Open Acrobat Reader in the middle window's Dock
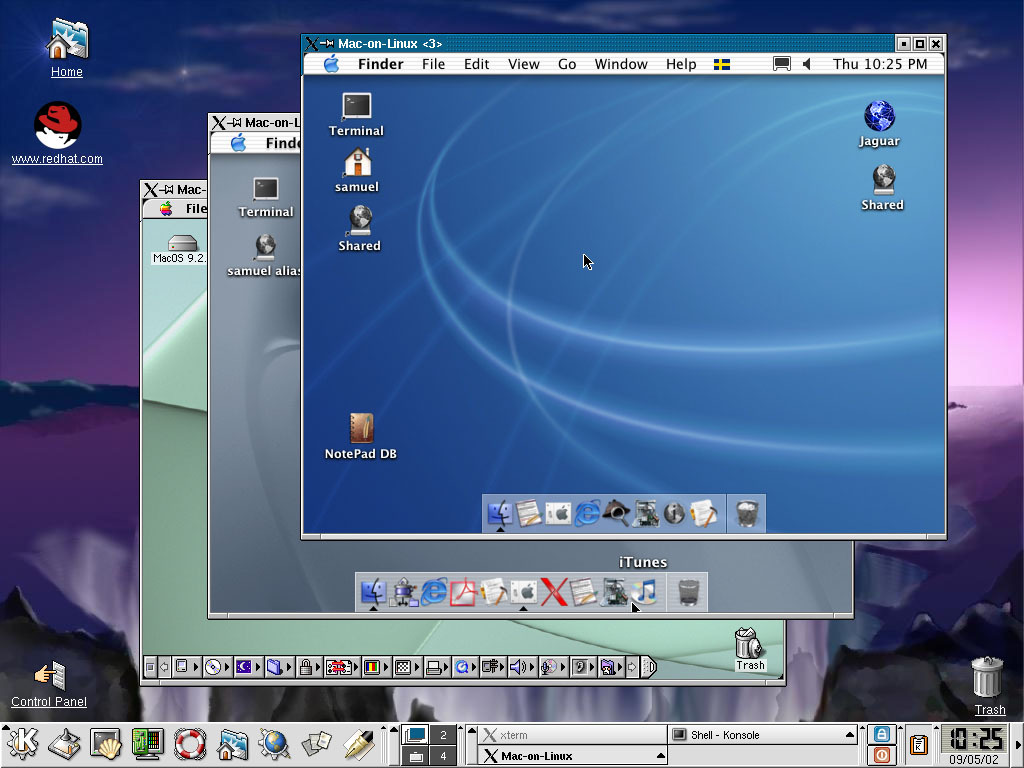 [462, 592]
